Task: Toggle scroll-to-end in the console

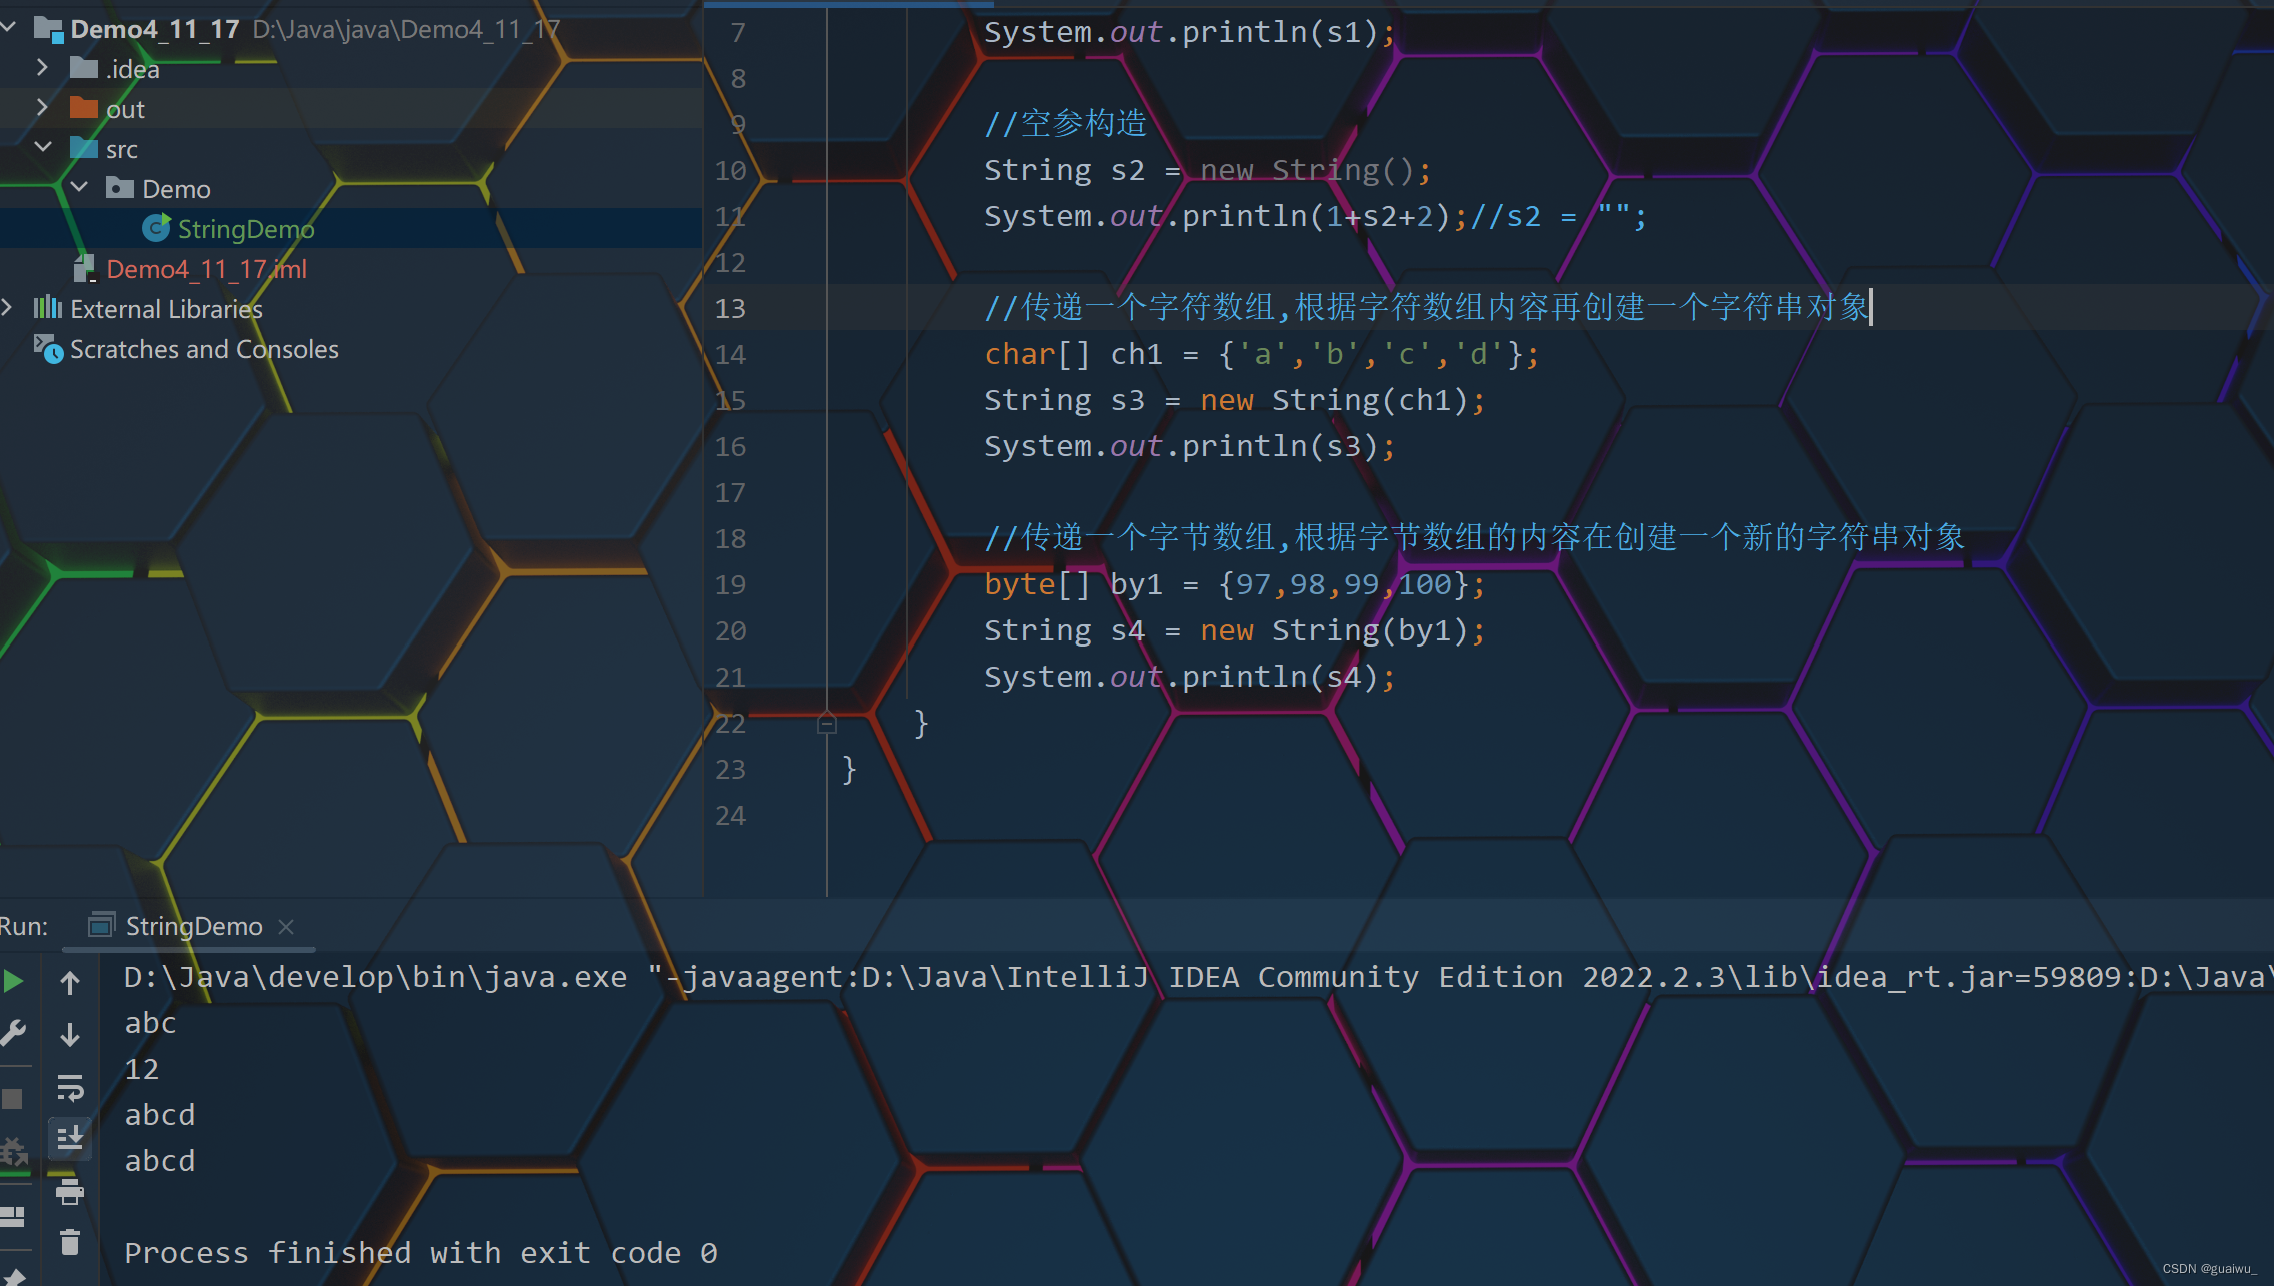Action: pyautogui.click(x=70, y=1138)
